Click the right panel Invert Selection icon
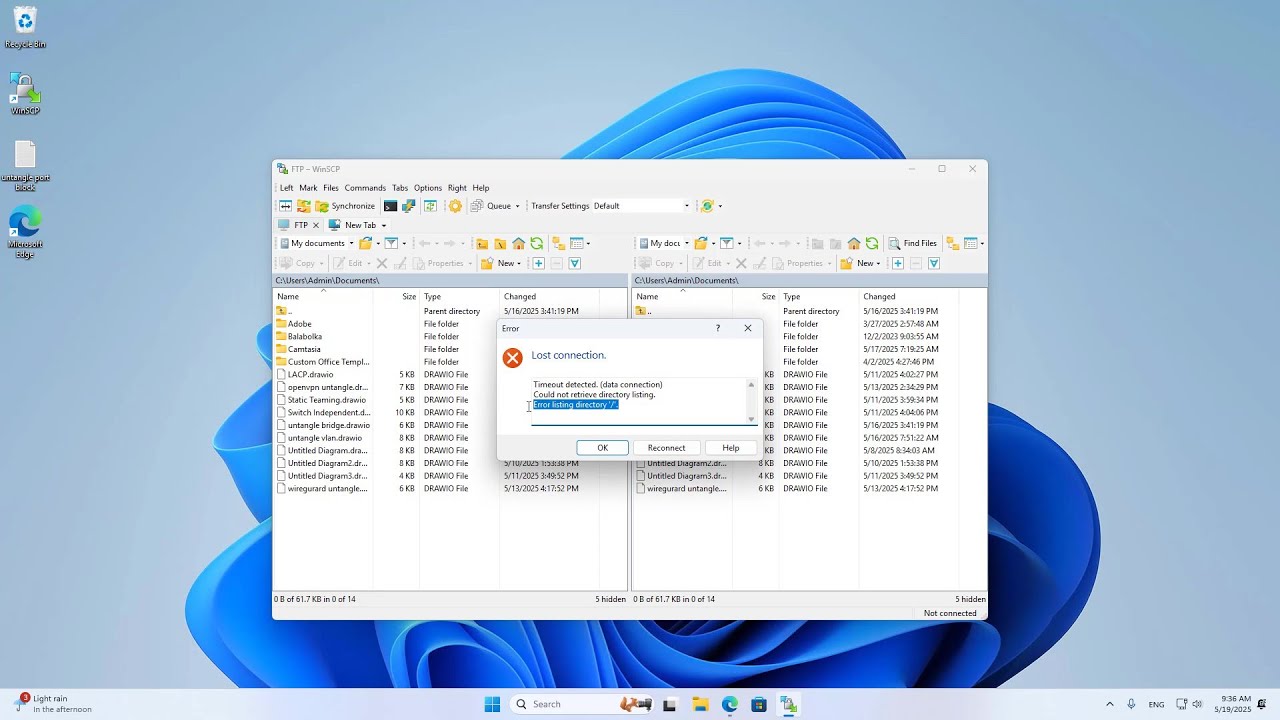The width and height of the screenshot is (1280, 720). [934, 263]
